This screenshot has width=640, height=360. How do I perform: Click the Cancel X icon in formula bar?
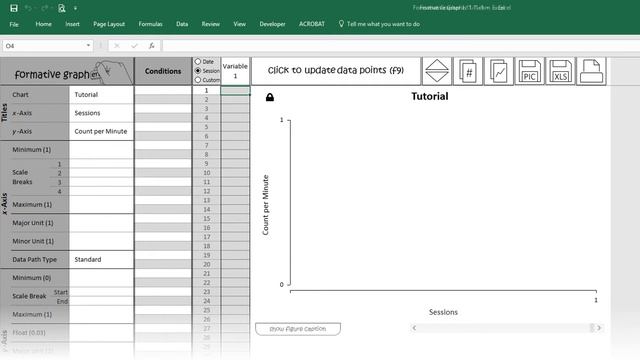point(117,46)
